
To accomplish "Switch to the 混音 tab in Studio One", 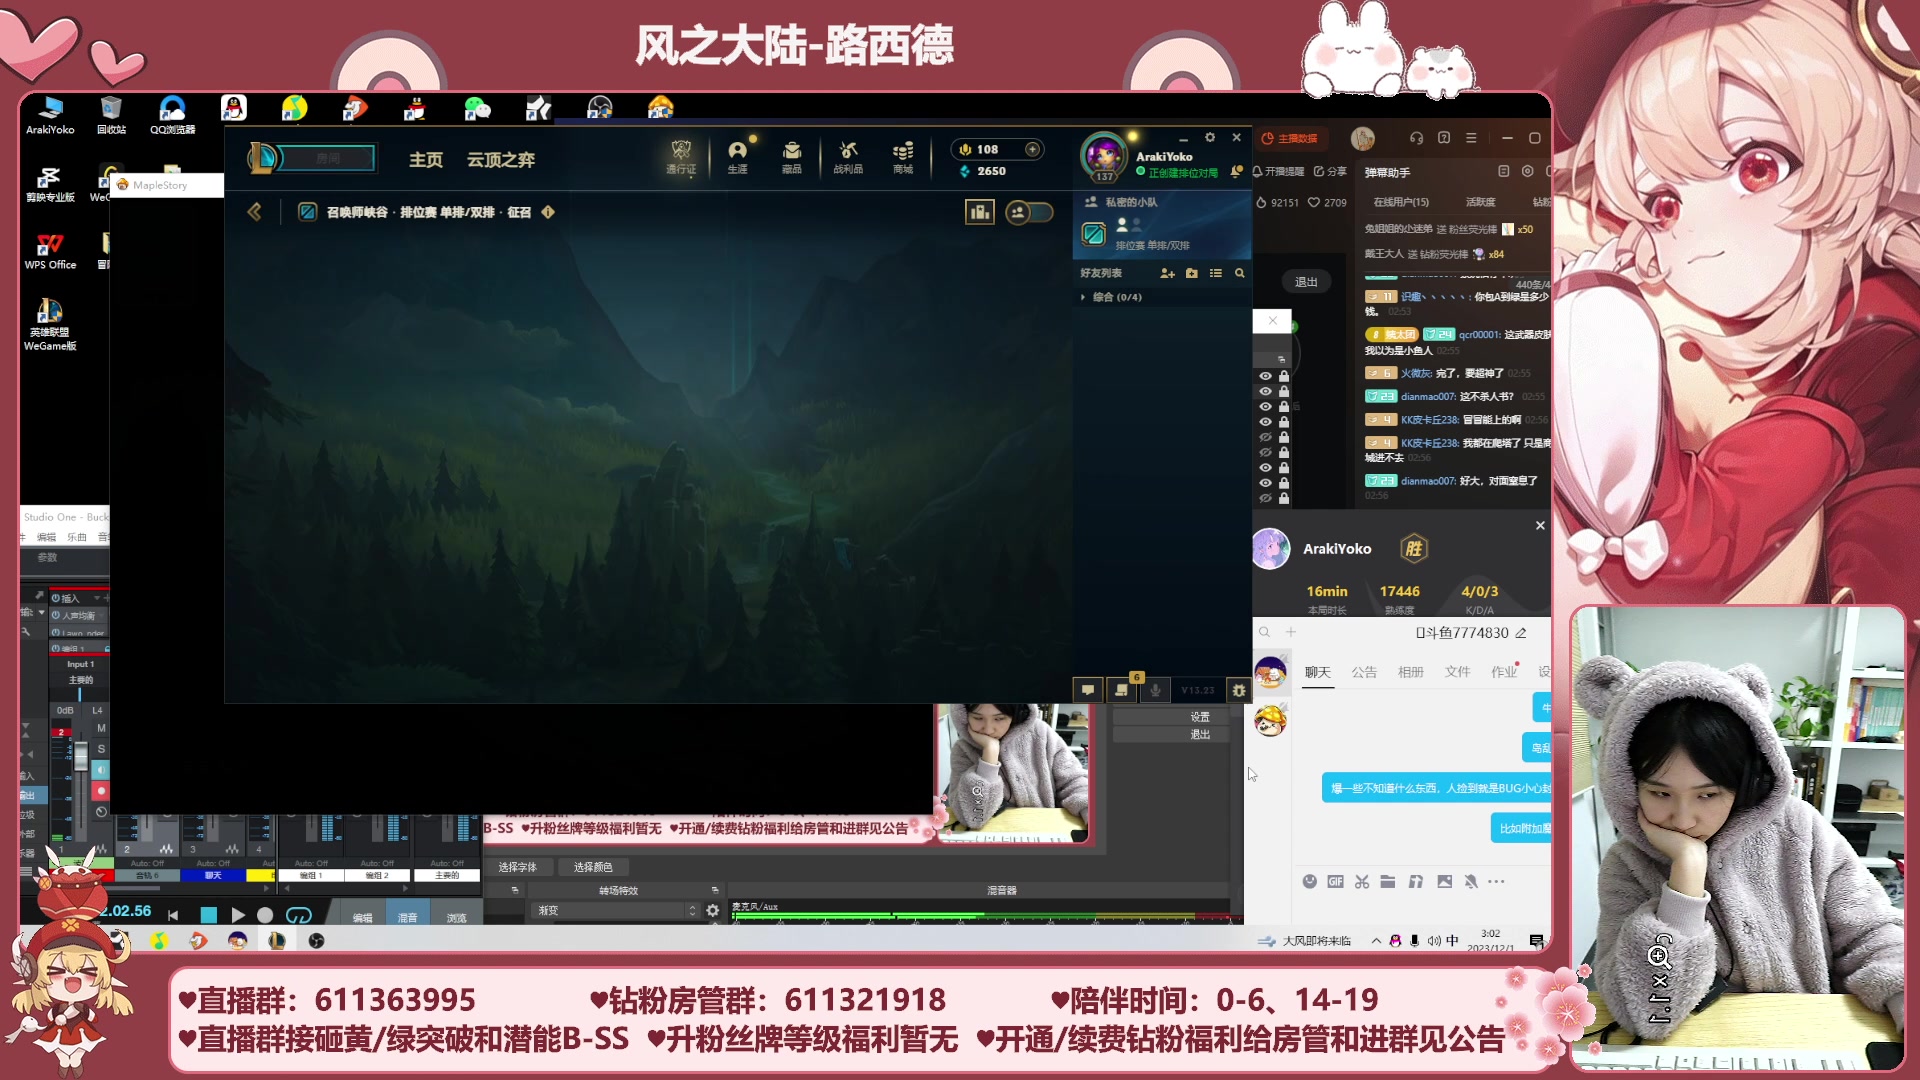I will (x=408, y=915).
